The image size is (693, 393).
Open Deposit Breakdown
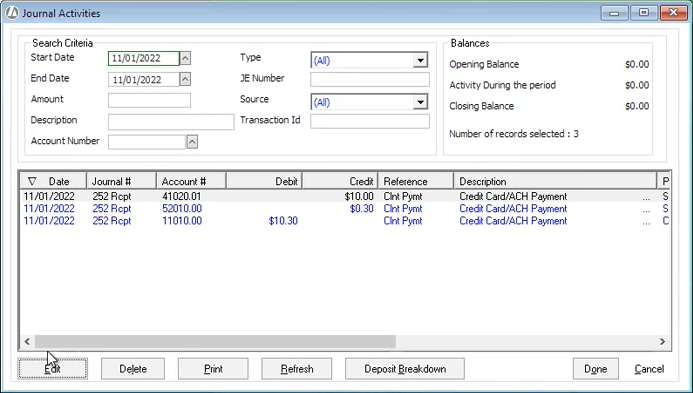click(x=405, y=369)
